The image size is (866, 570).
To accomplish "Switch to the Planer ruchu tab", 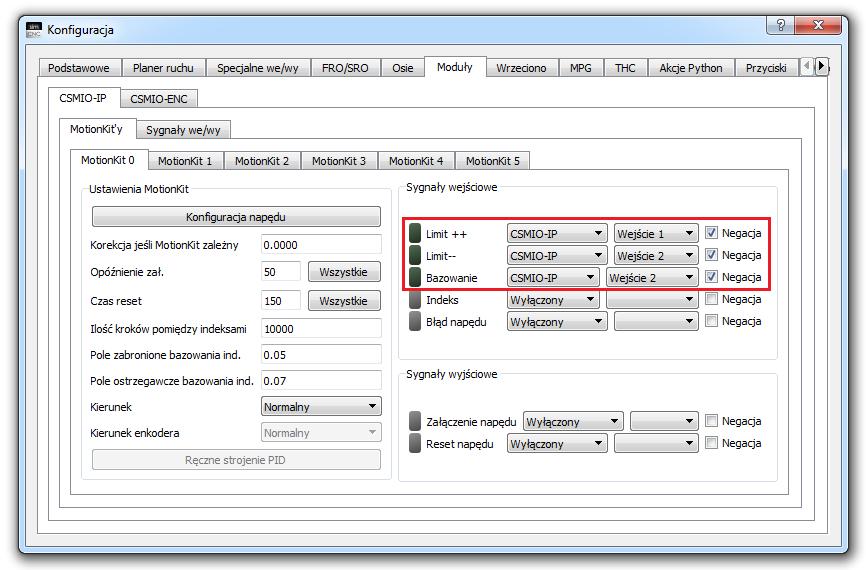I will point(163,68).
